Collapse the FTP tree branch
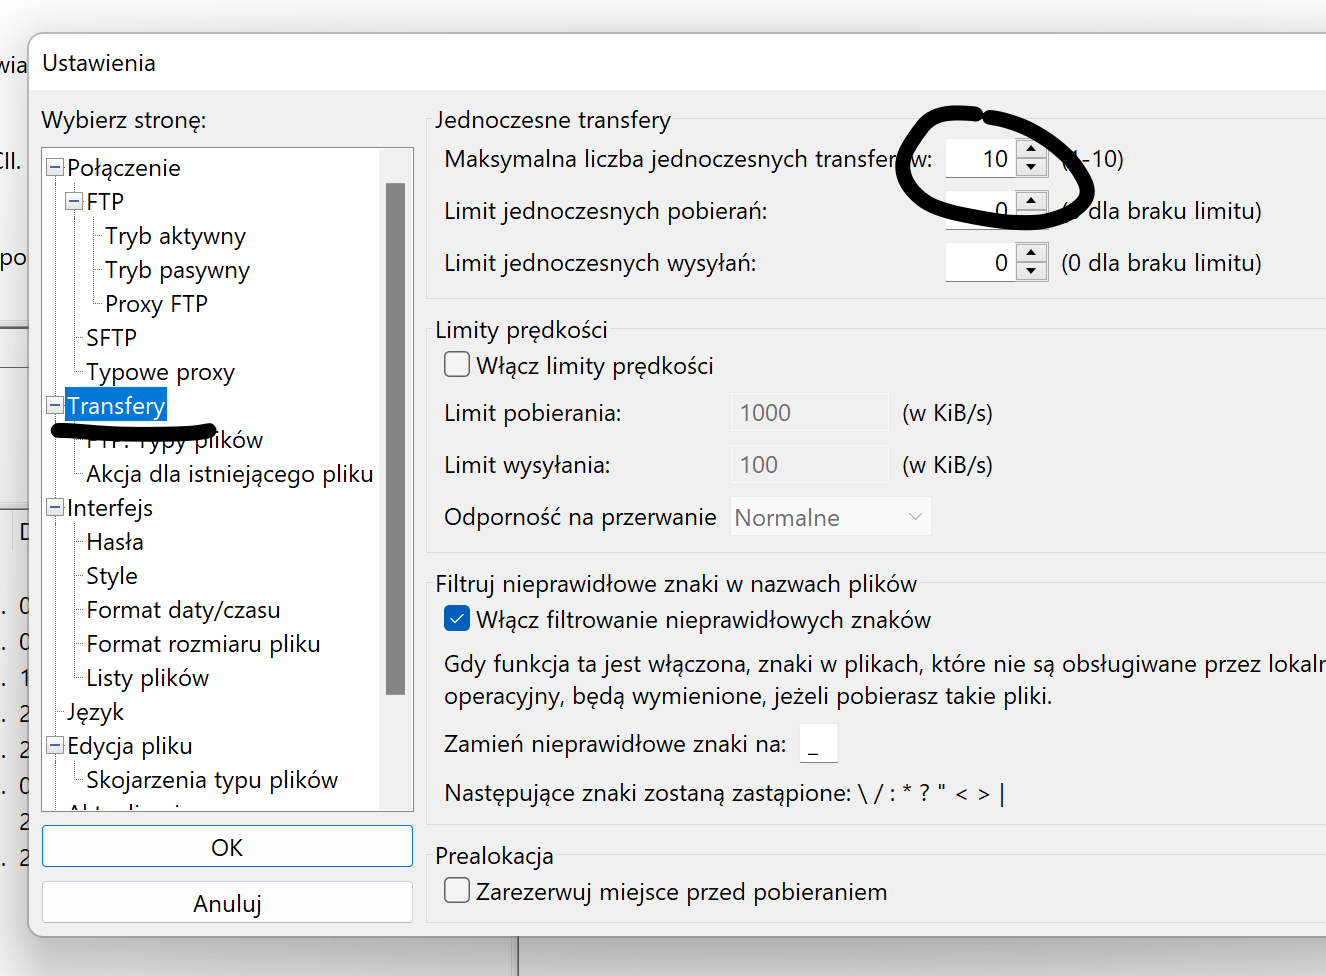This screenshot has width=1326, height=976. (75, 202)
